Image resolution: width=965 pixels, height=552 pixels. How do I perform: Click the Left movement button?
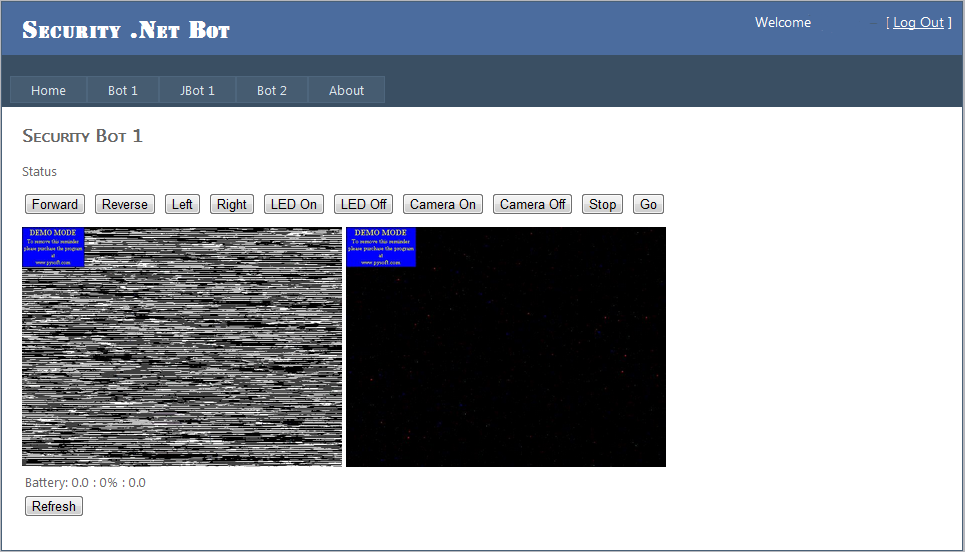[x=182, y=205]
